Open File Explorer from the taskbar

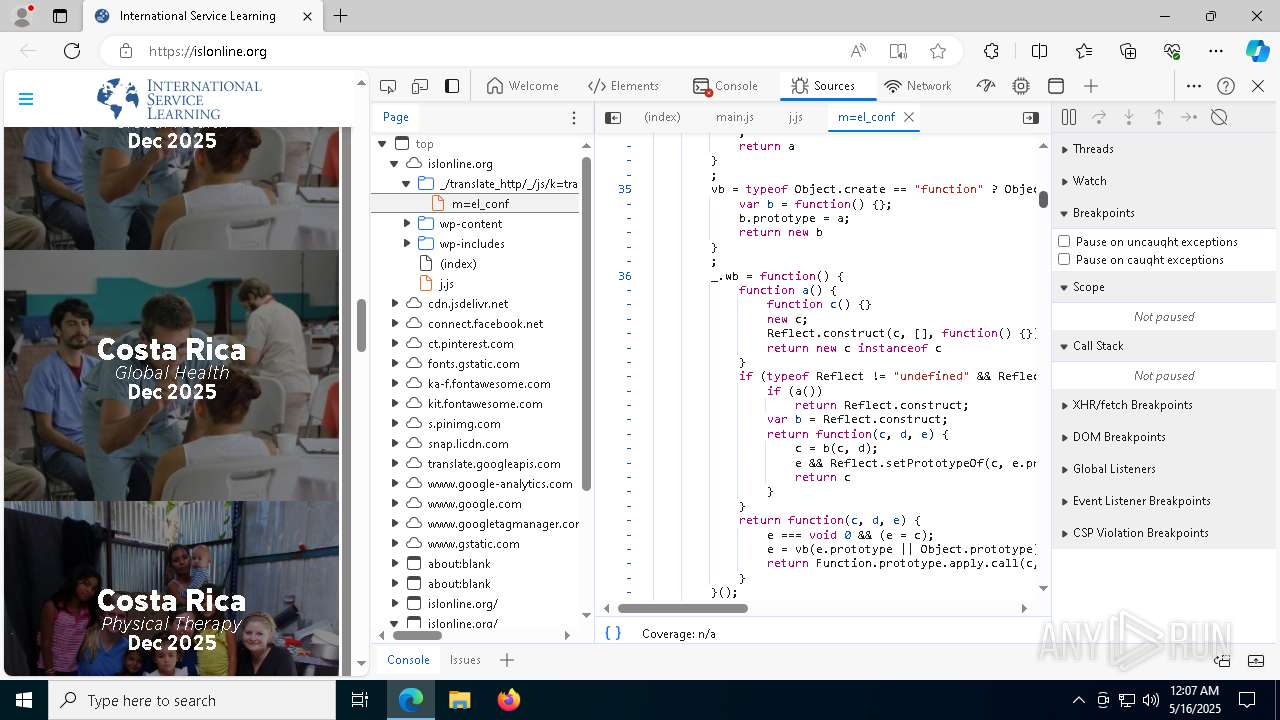point(460,700)
